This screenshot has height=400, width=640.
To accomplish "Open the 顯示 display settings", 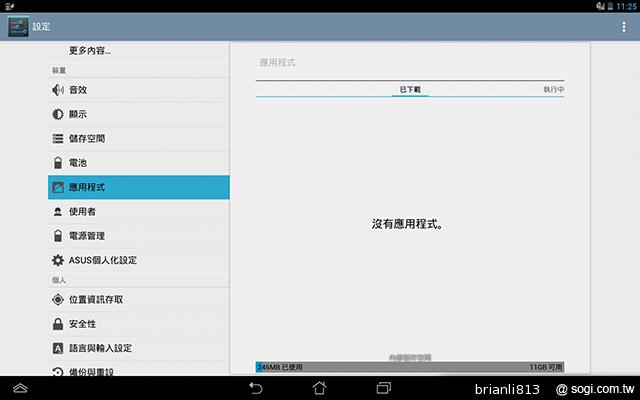I will pyautogui.click(x=139, y=114).
